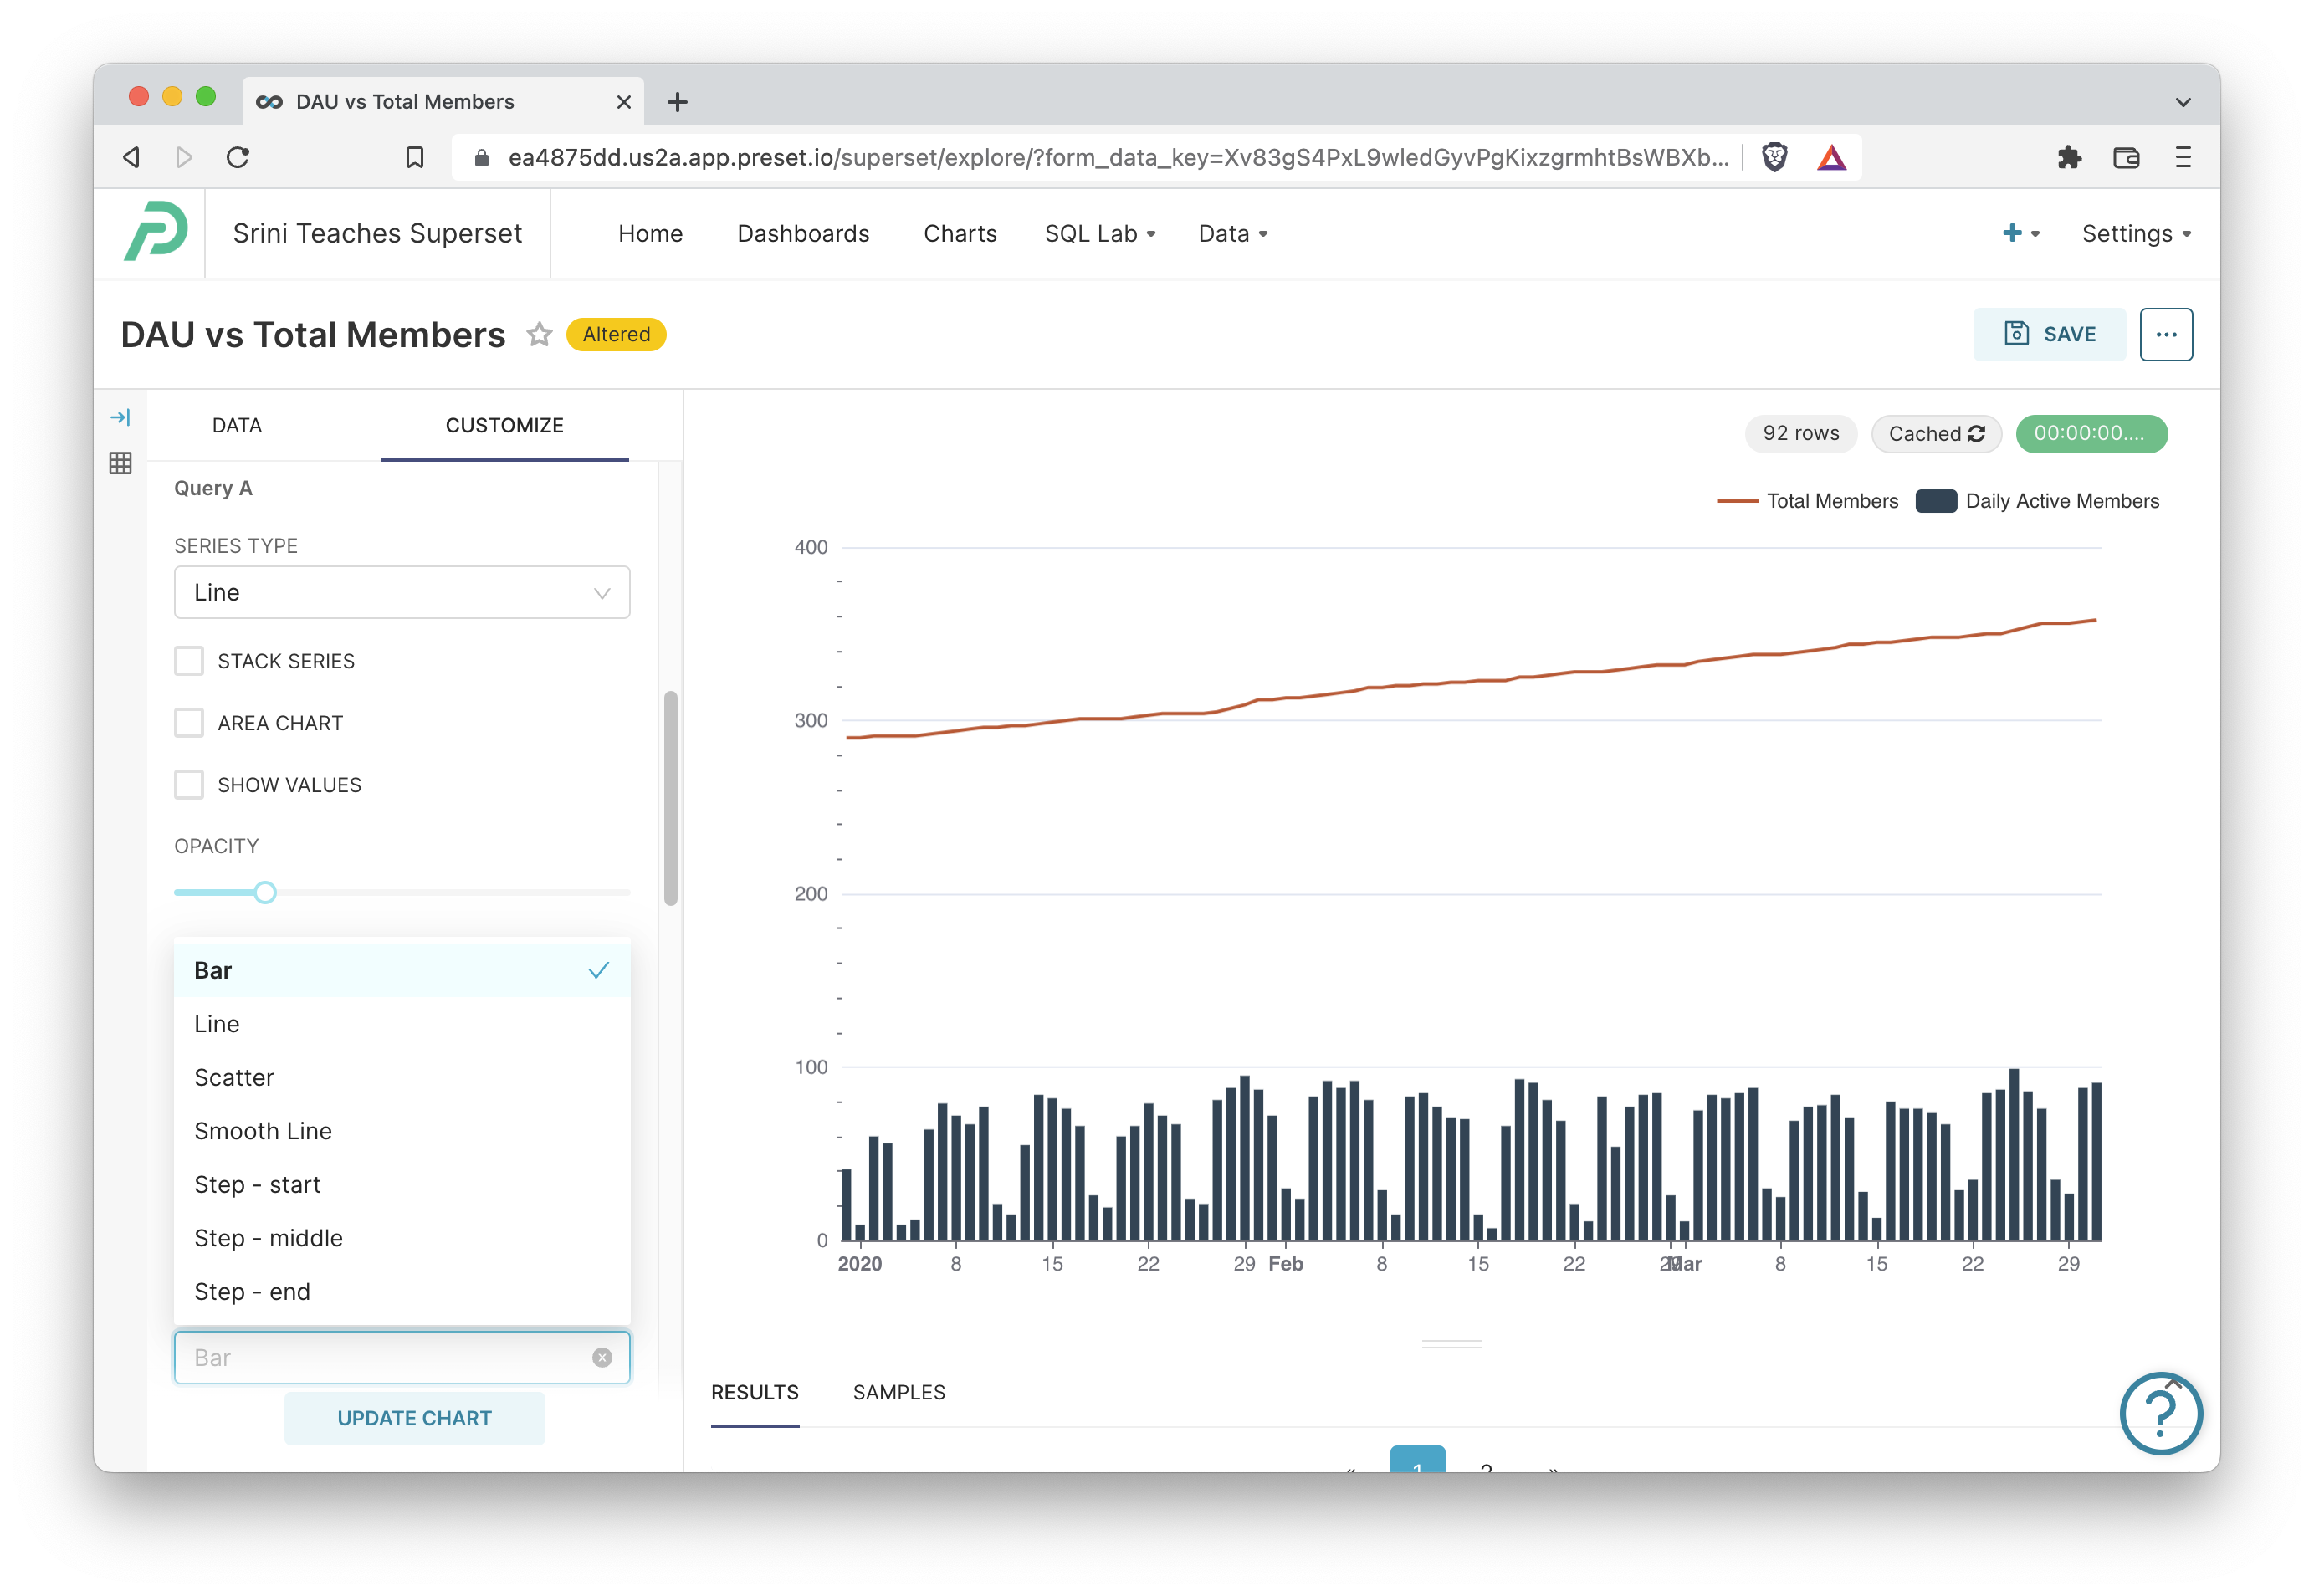Collapse the left data panel via arrow icon
The image size is (2314, 1596).
click(x=121, y=417)
